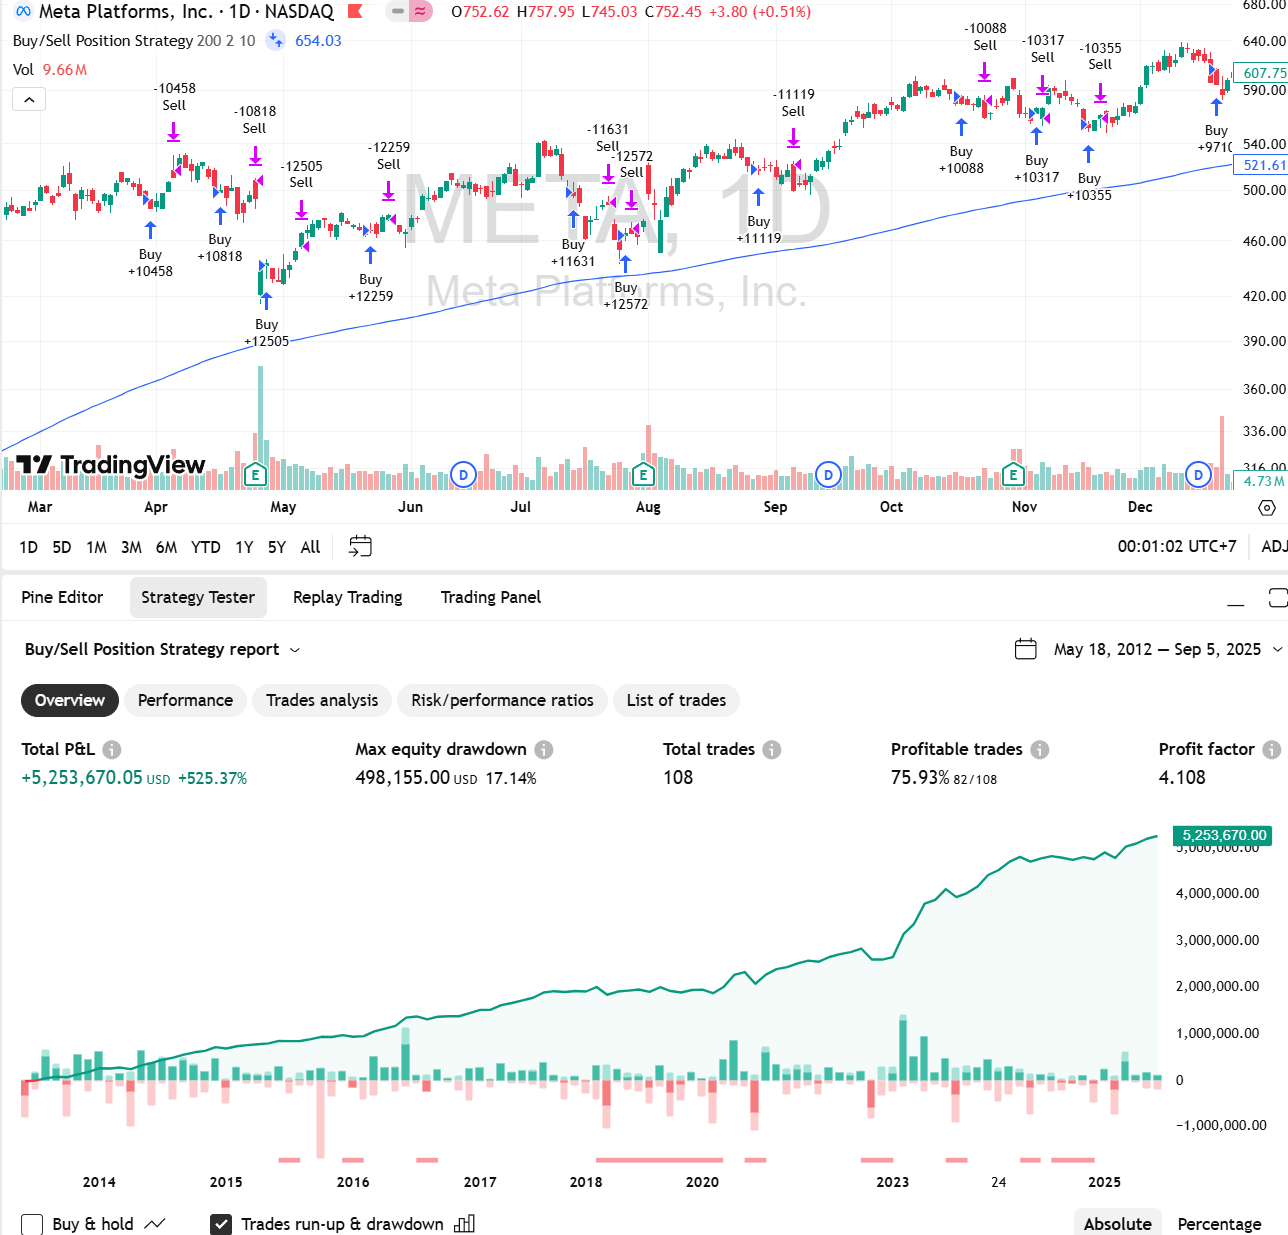This screenshot has width=1288, height=1235.
Task: Set time range to 1Y
Action: (x=244, y=547)
